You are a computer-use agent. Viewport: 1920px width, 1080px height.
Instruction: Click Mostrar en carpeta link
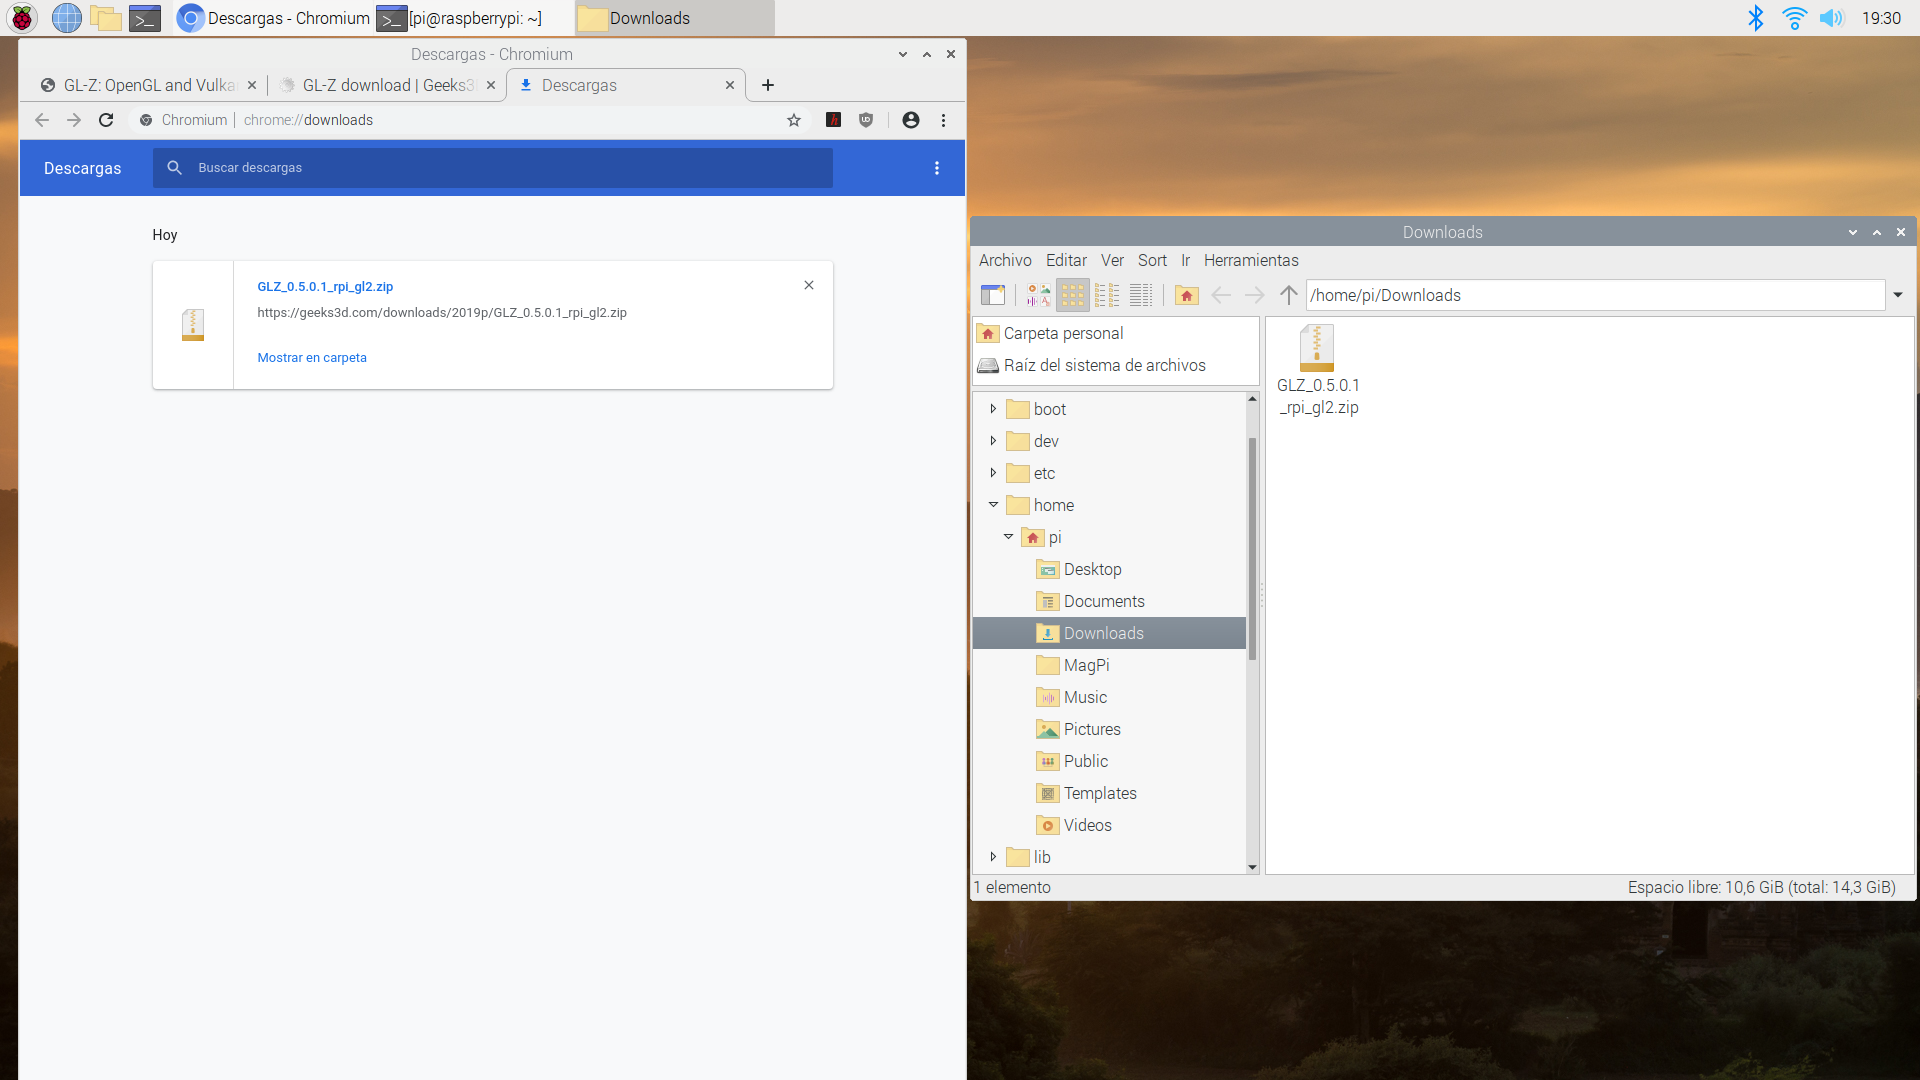click(x=312, y=357)
